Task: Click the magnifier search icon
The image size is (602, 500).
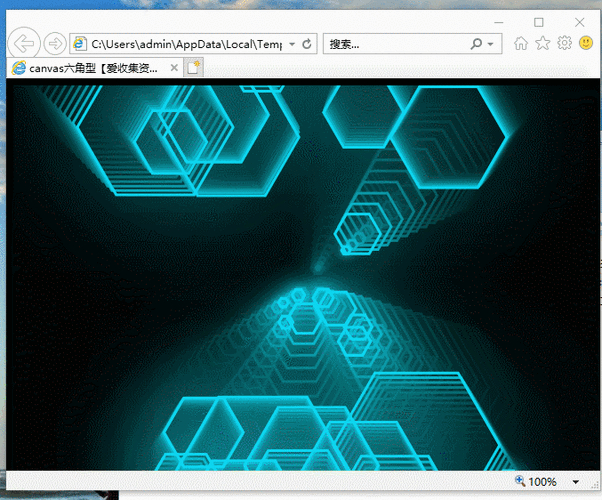Action: pyautogui.click(x=476, y=44)
